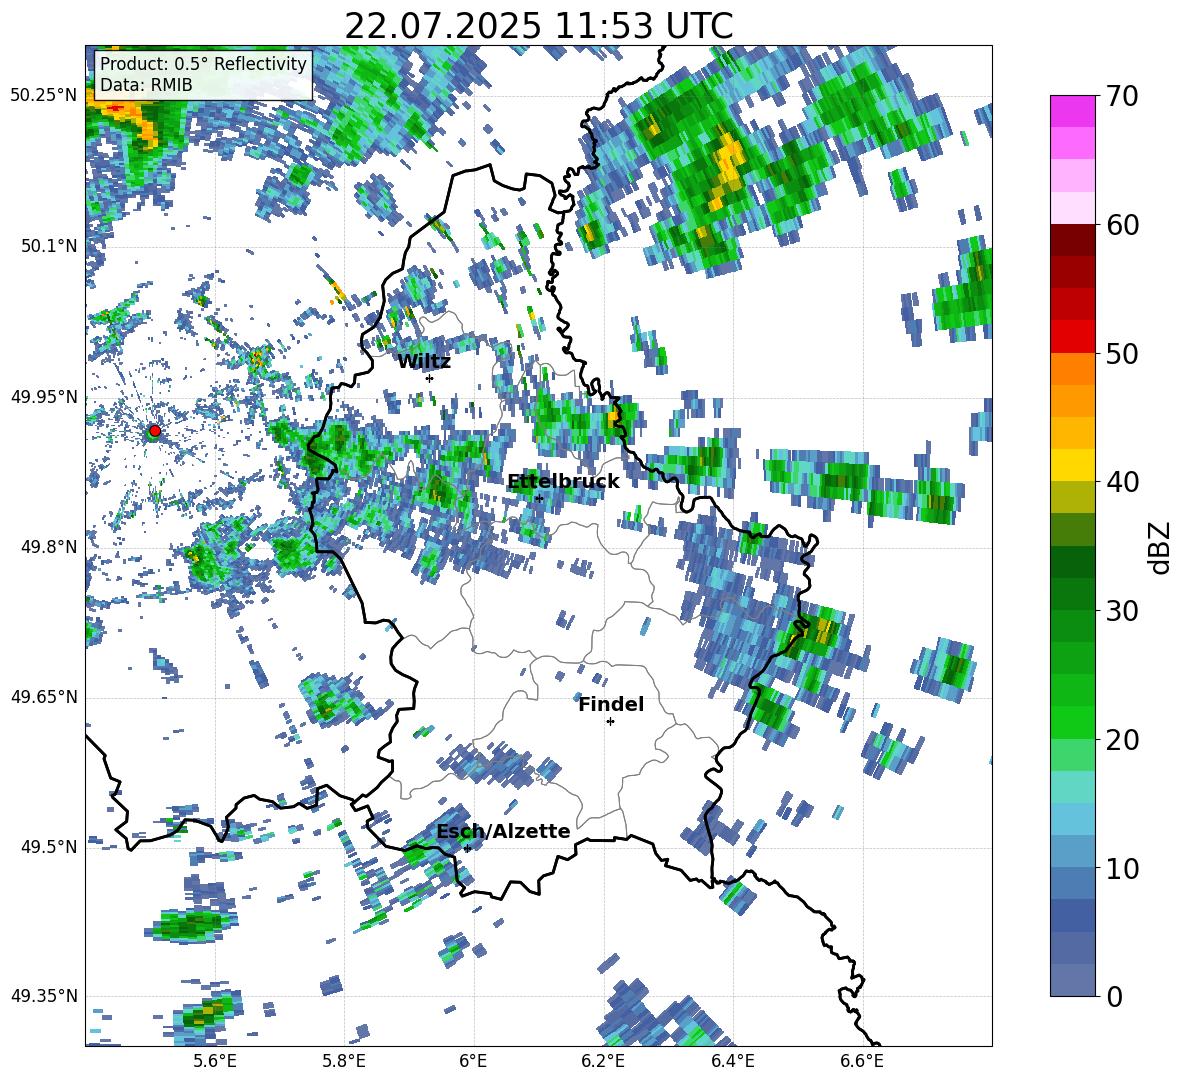Click the pale pink colorbar segment just above 60
1184x1081 pixels.
point(1072,208)
